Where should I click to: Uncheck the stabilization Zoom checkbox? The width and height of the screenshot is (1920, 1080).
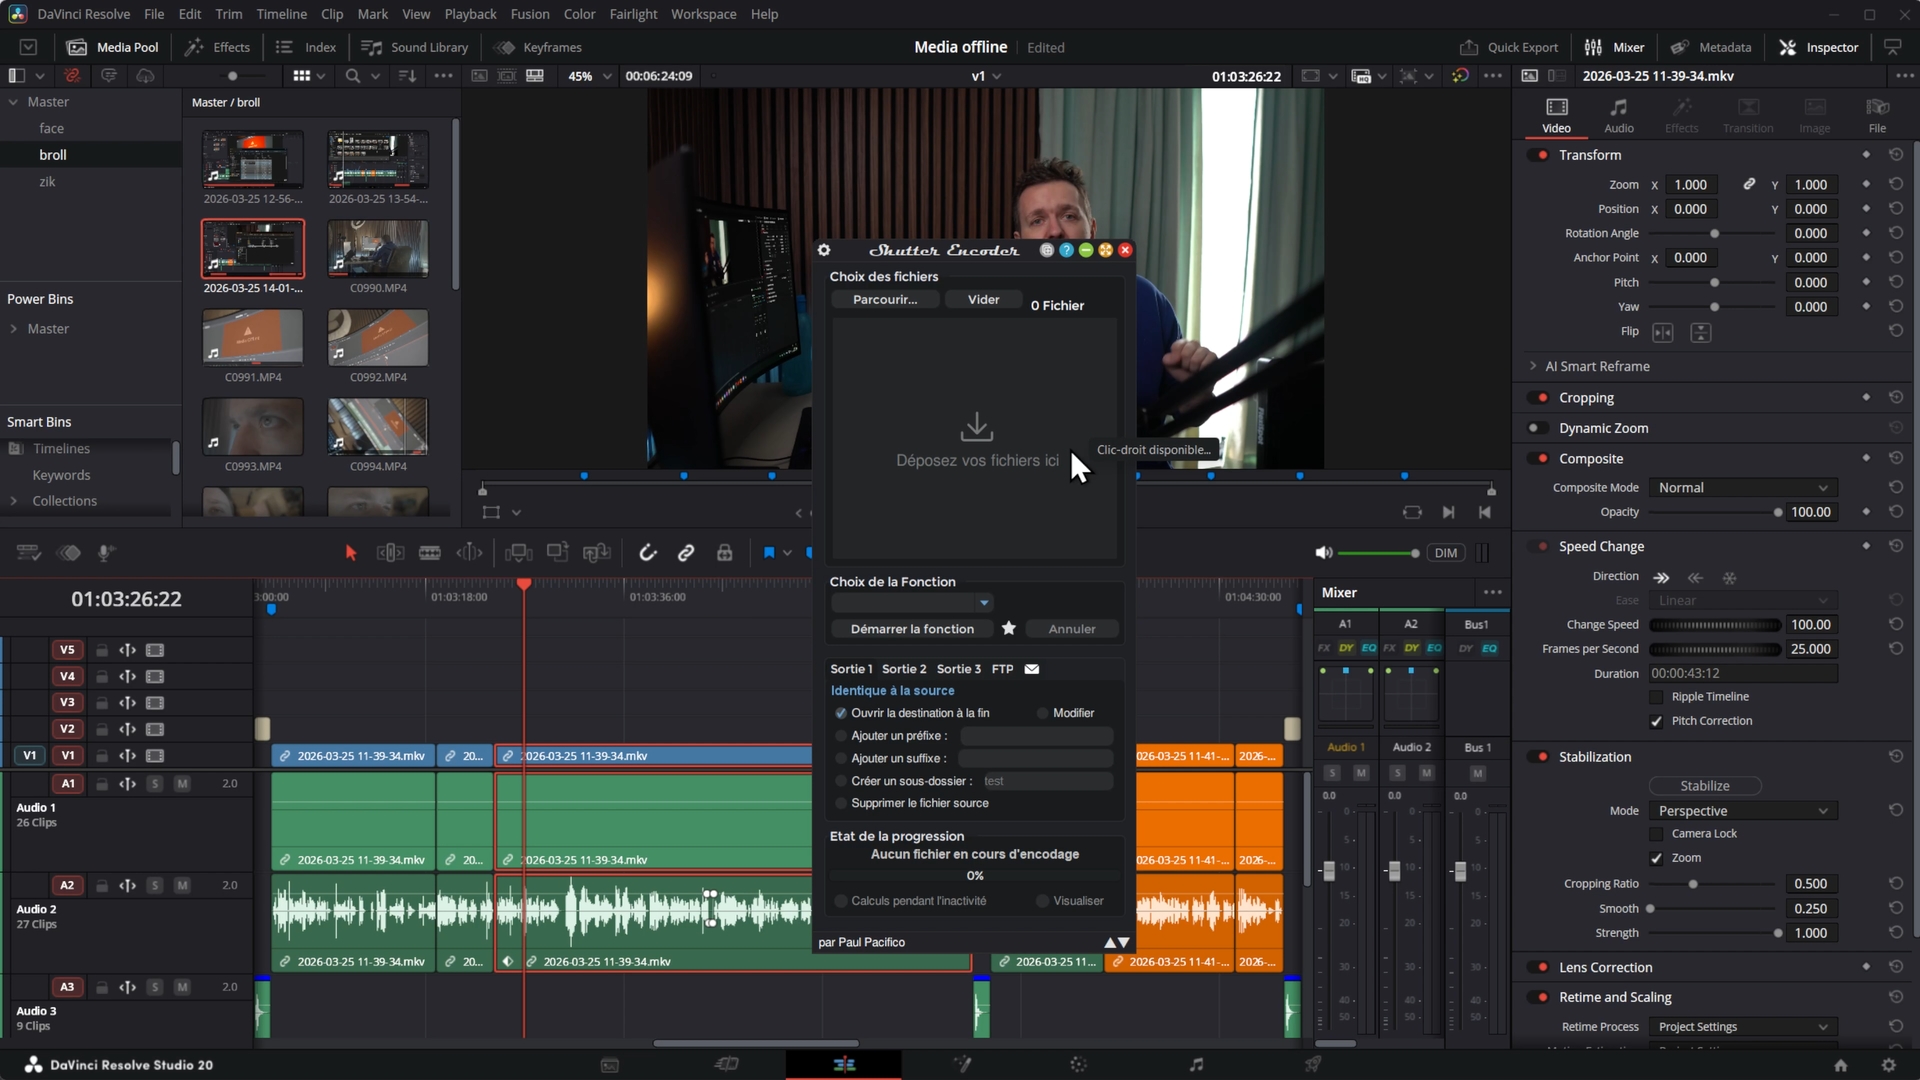coord(1656,858)
